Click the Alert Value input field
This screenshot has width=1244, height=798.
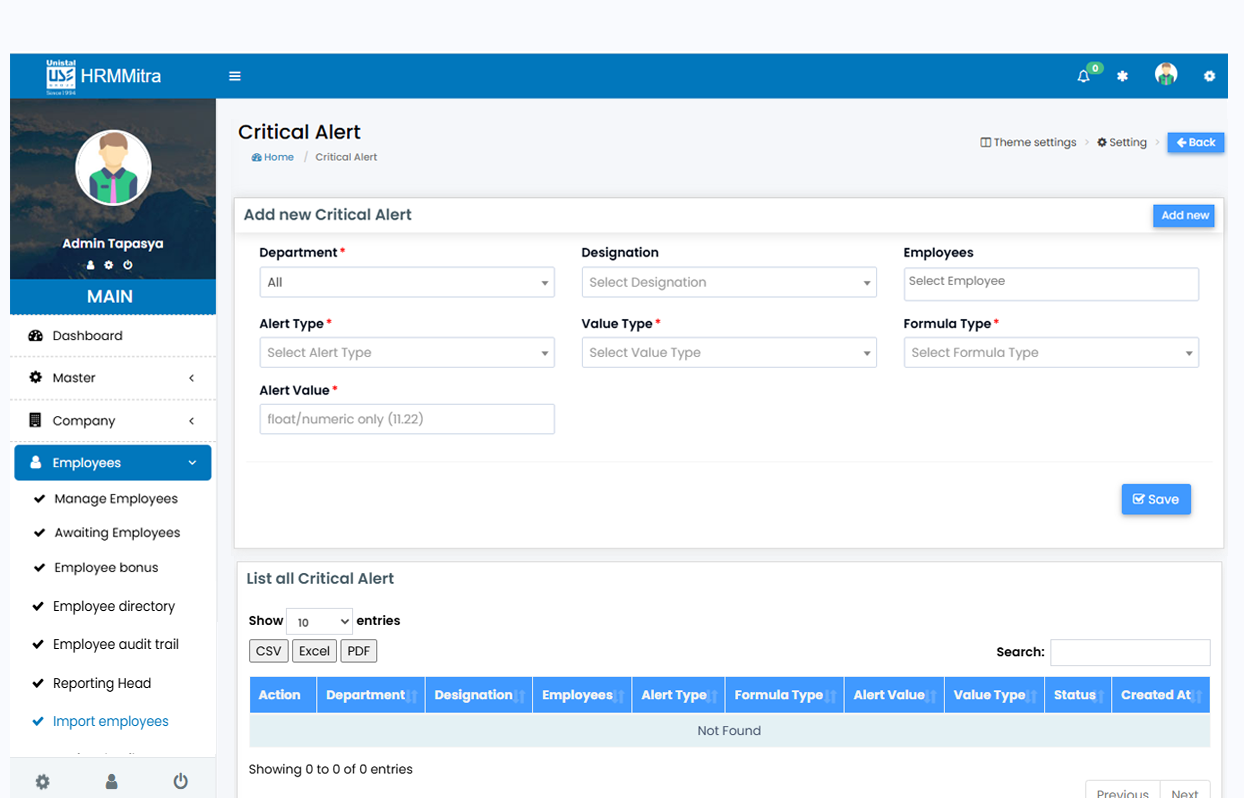tap(406, 419)
